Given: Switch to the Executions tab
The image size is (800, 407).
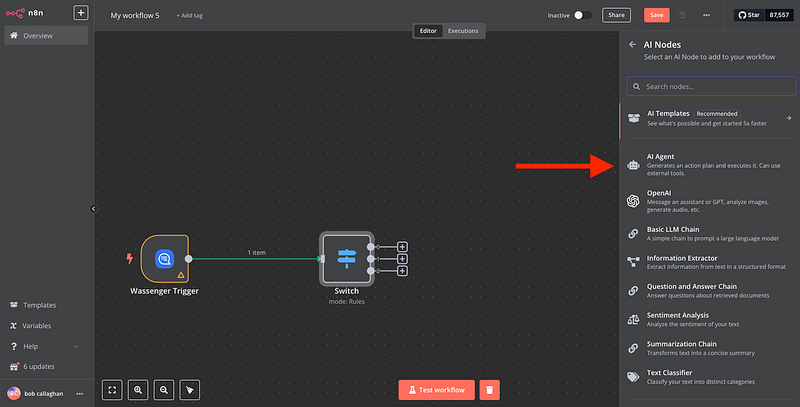Looking at the screenshot, I should (x=462, y=31).
